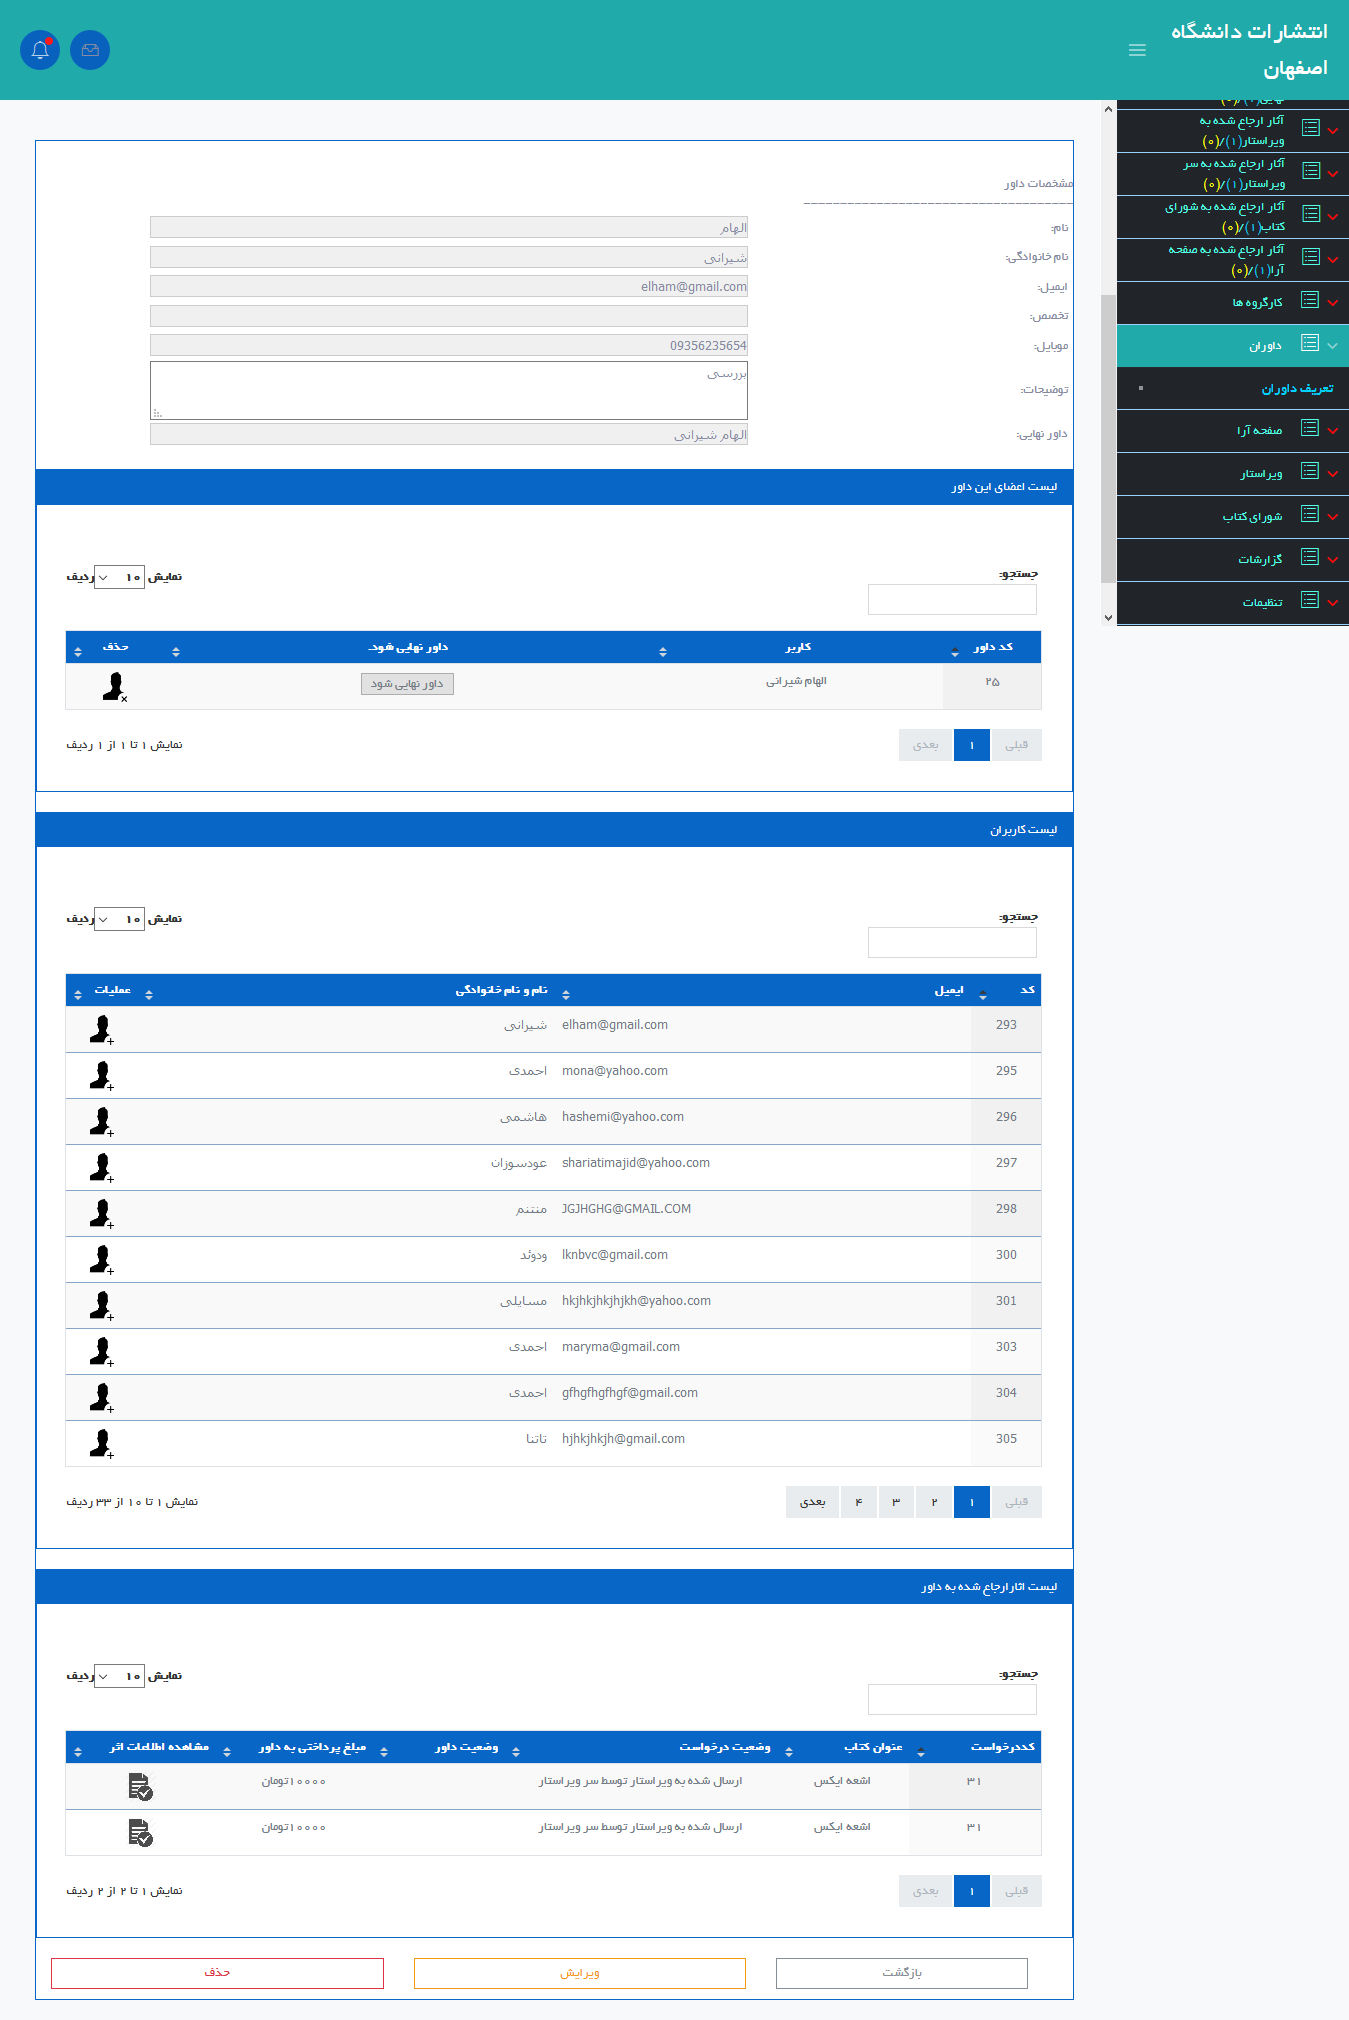Image resolution: width=1349 pixels, height=2020 pixels.
Task: Add user with code 305 via icon
Action: (101, 1443)
